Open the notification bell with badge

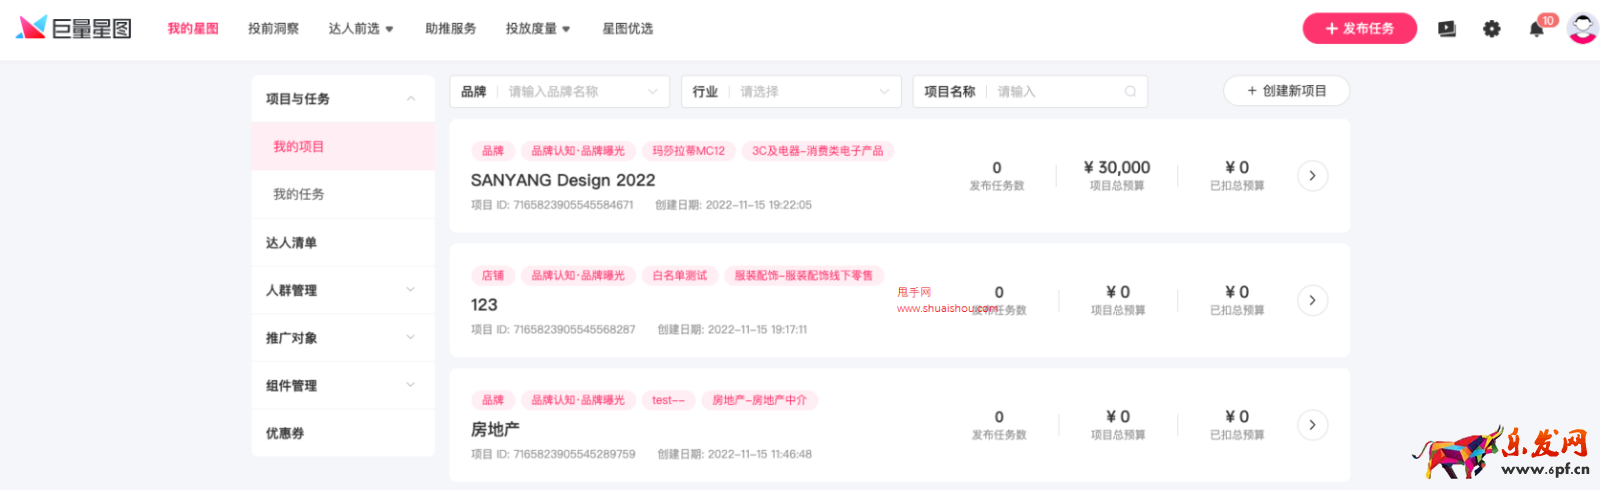1537,29
